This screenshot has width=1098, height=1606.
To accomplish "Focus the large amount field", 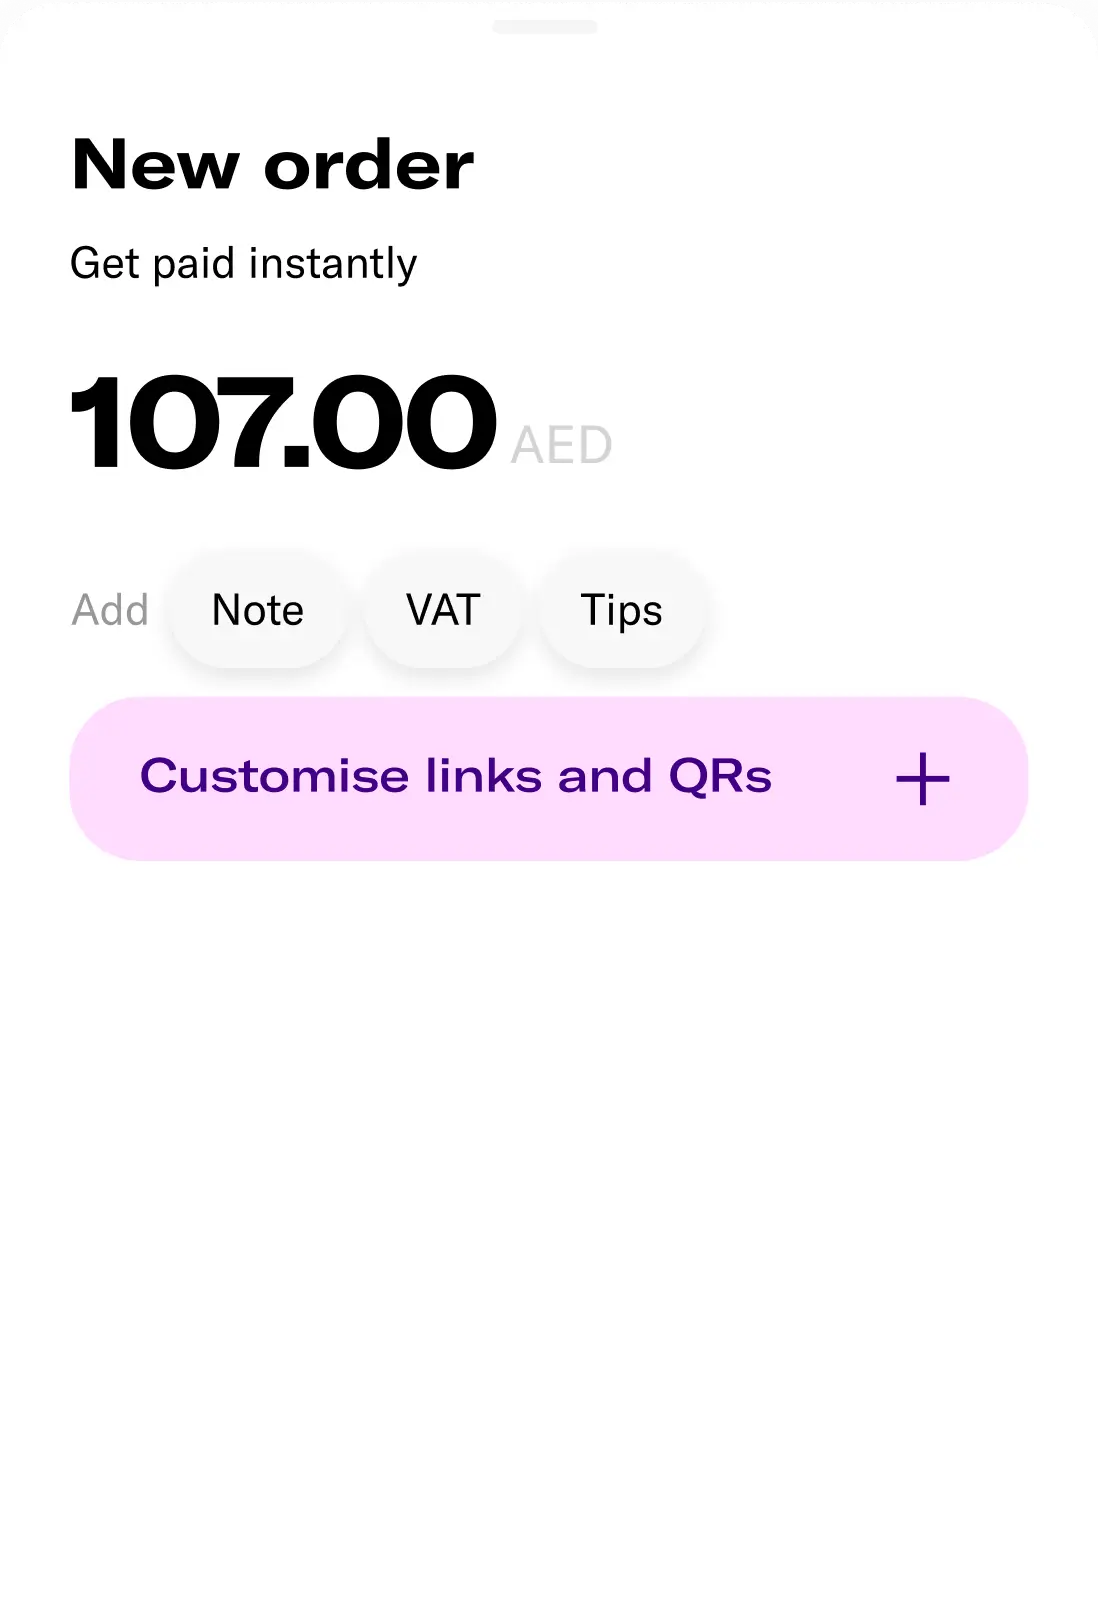I will (283, 422).
